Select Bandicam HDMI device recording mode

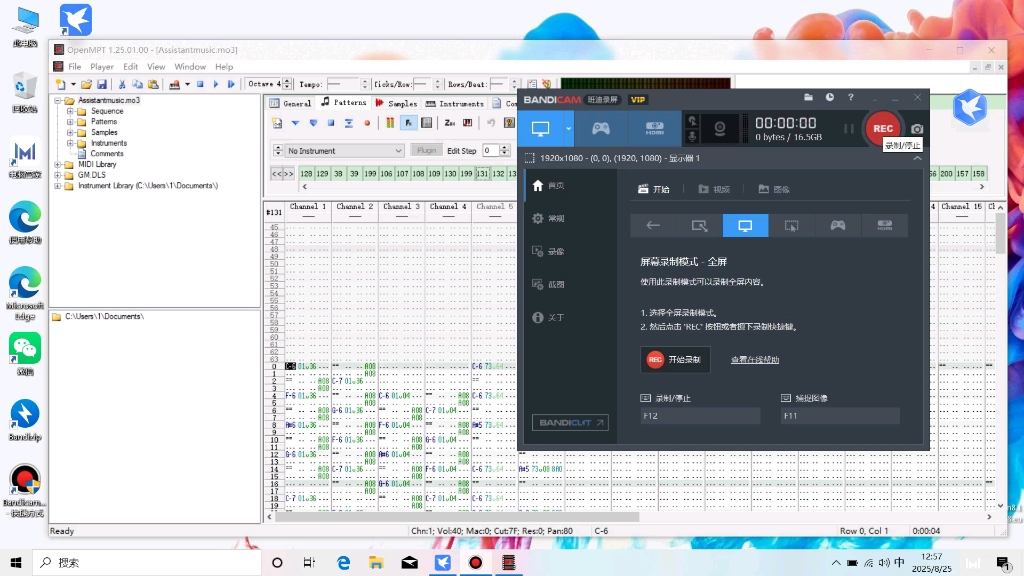pyautogui.click(x=654, y=129)
